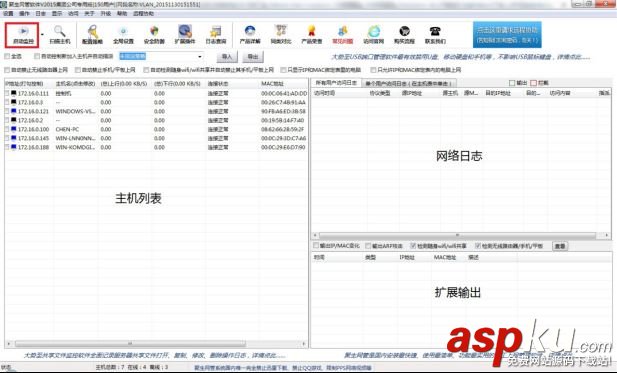Open the dropdown arrow beside Start Monitoring
Screen dimensions: 617x373
pos(42,34)
